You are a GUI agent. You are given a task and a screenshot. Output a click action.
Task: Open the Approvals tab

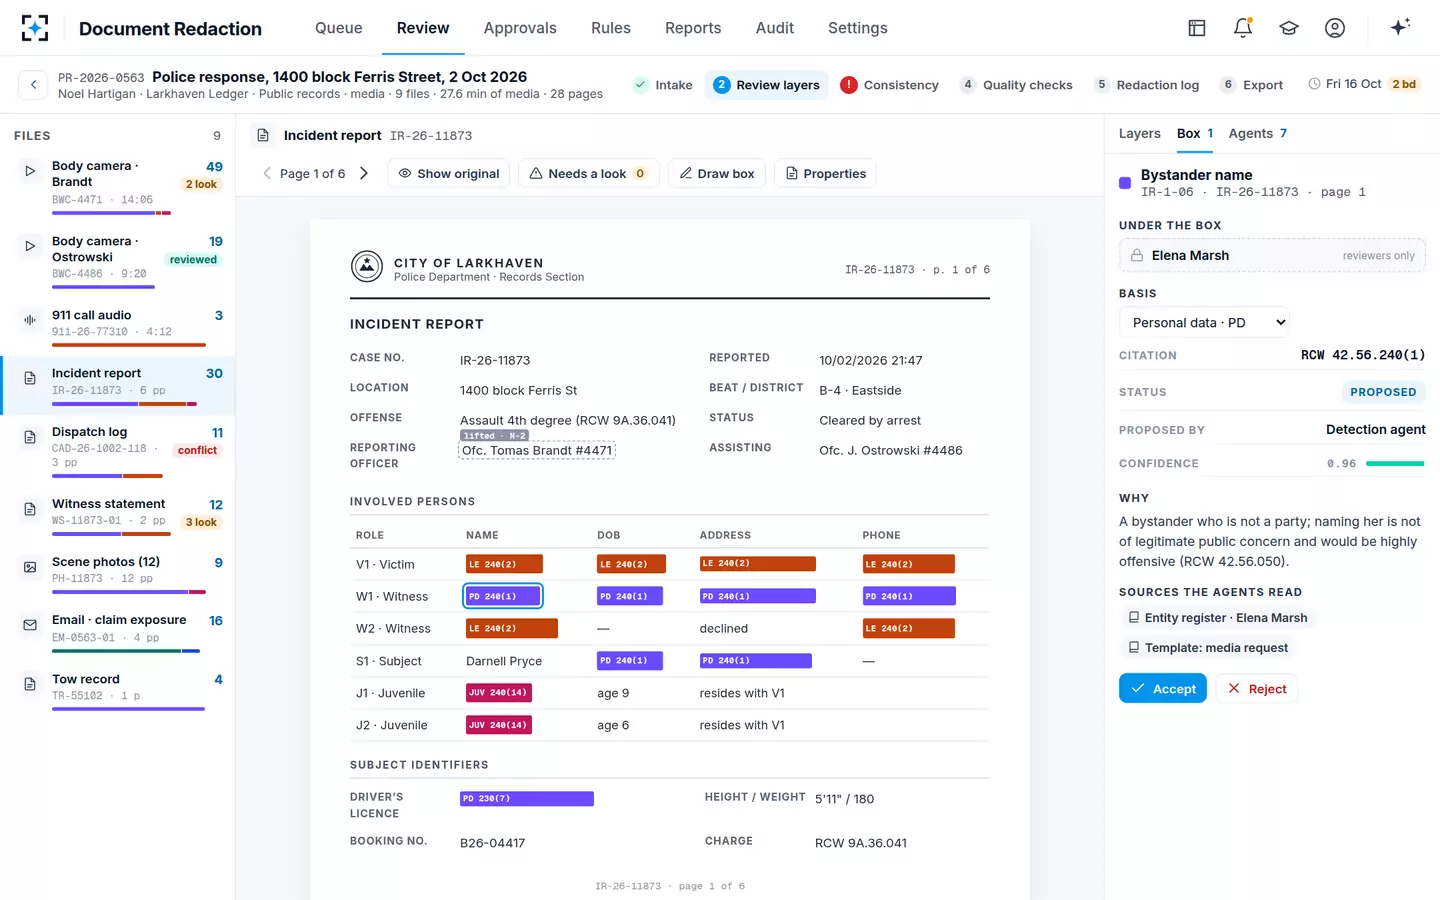pos(520,28)
